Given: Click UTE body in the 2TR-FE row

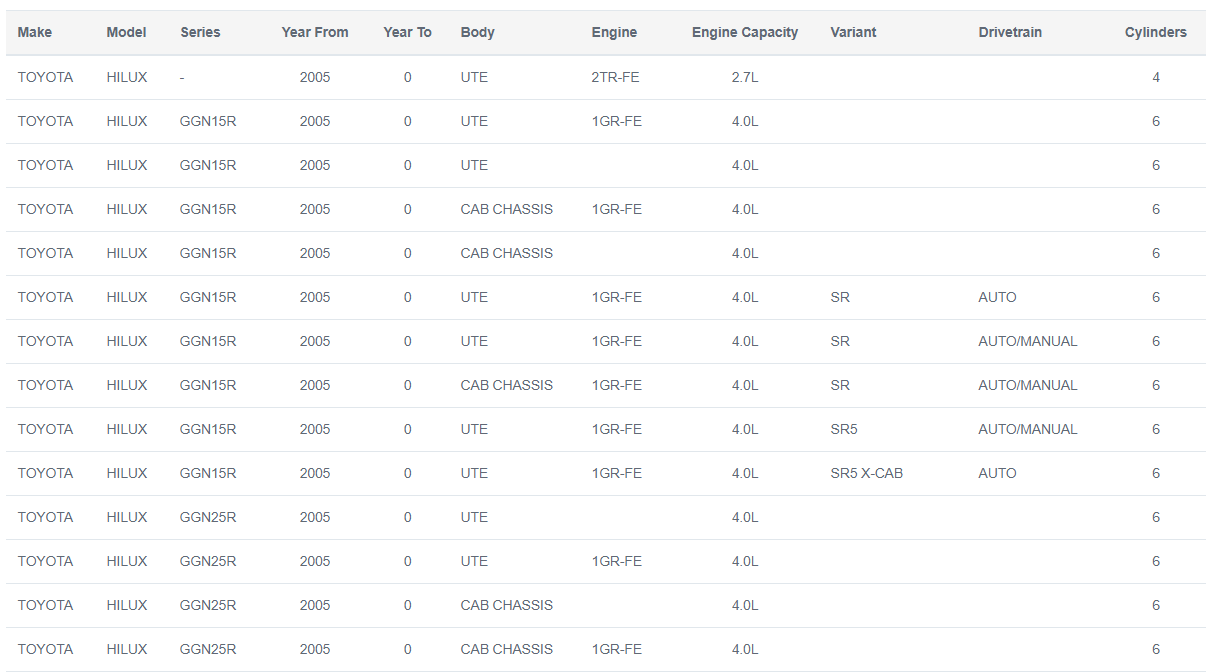Looking at the screenshot, I should coord(474,77).
